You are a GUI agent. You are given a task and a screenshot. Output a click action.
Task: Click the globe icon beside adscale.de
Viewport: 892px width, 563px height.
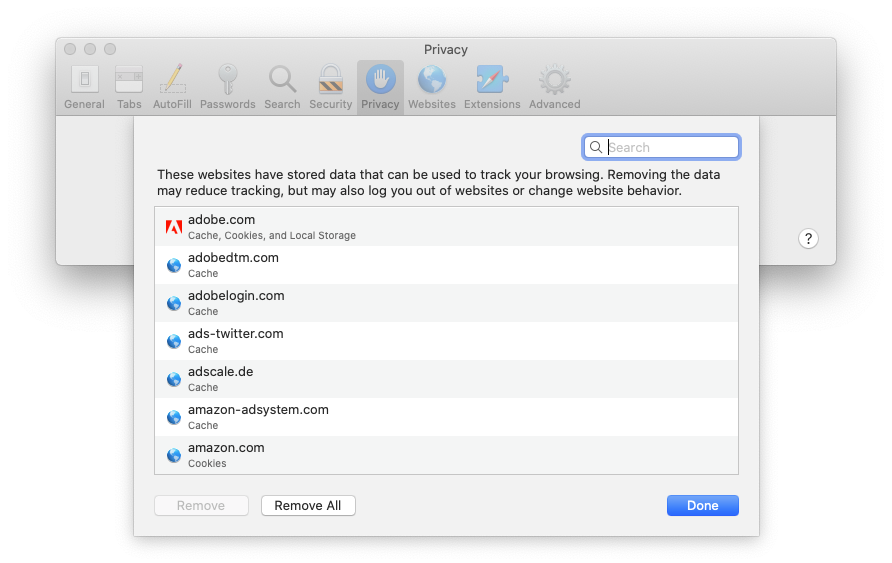click(x=174, y=379)
